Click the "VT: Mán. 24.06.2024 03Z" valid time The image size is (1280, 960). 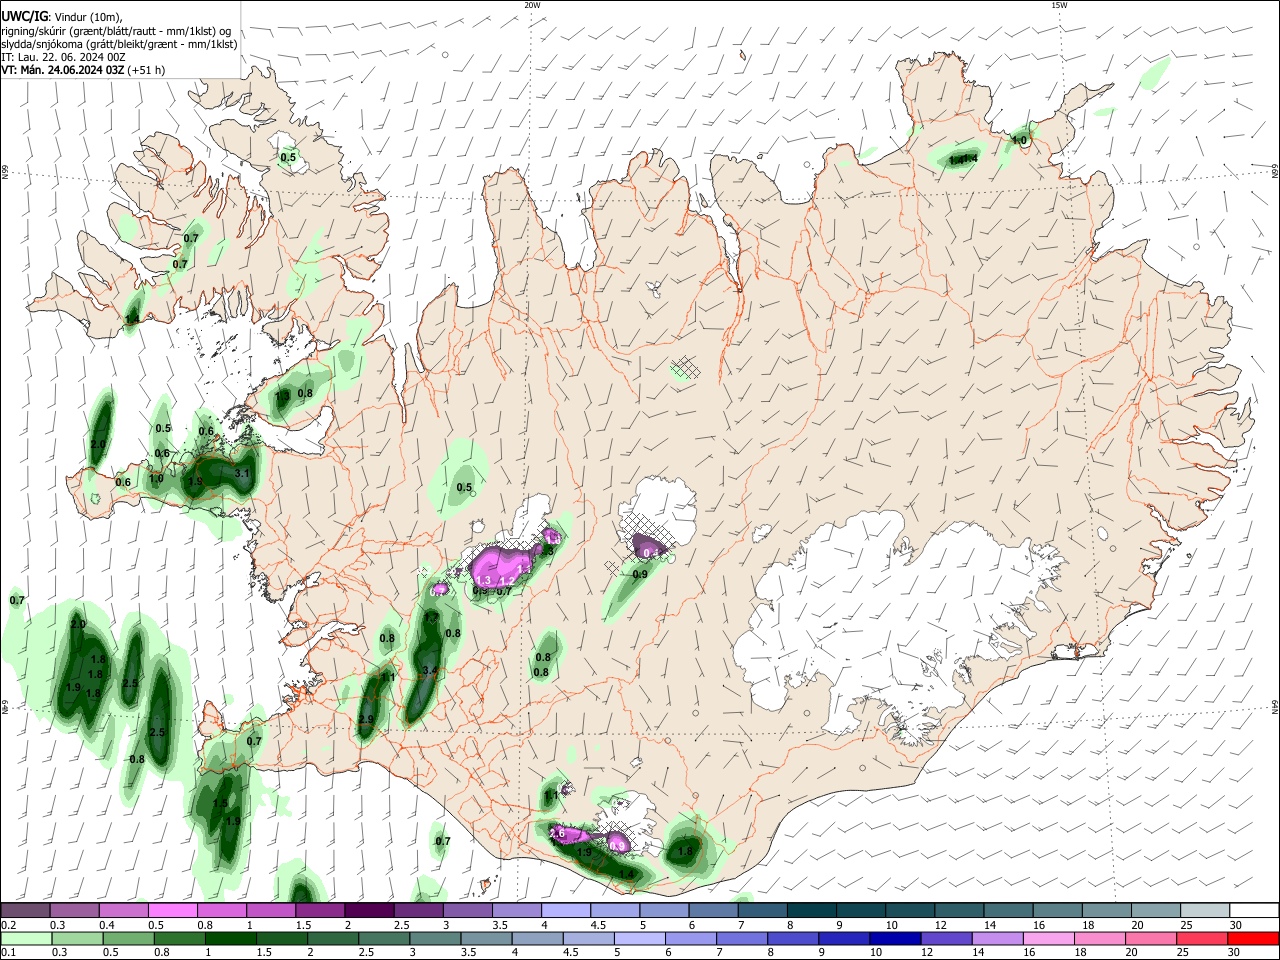pos(63,70)
